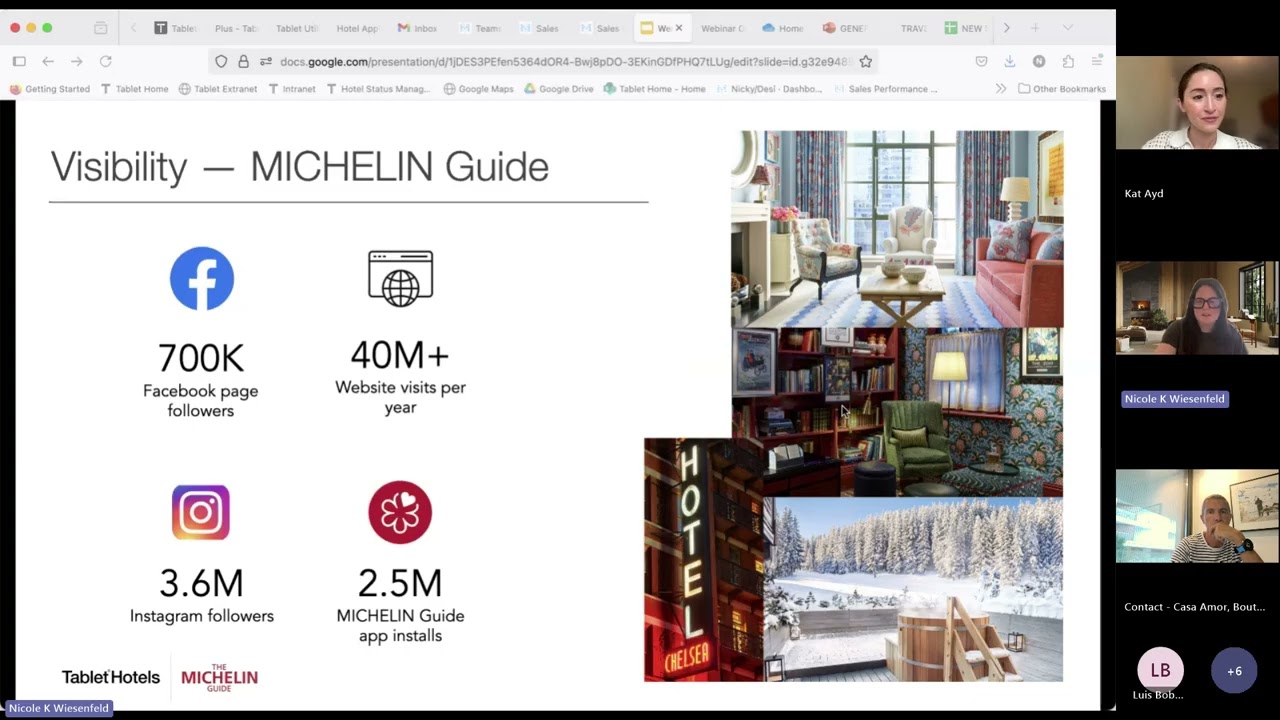Open the Sales Performance bookmark

click(x=886, y=89)
